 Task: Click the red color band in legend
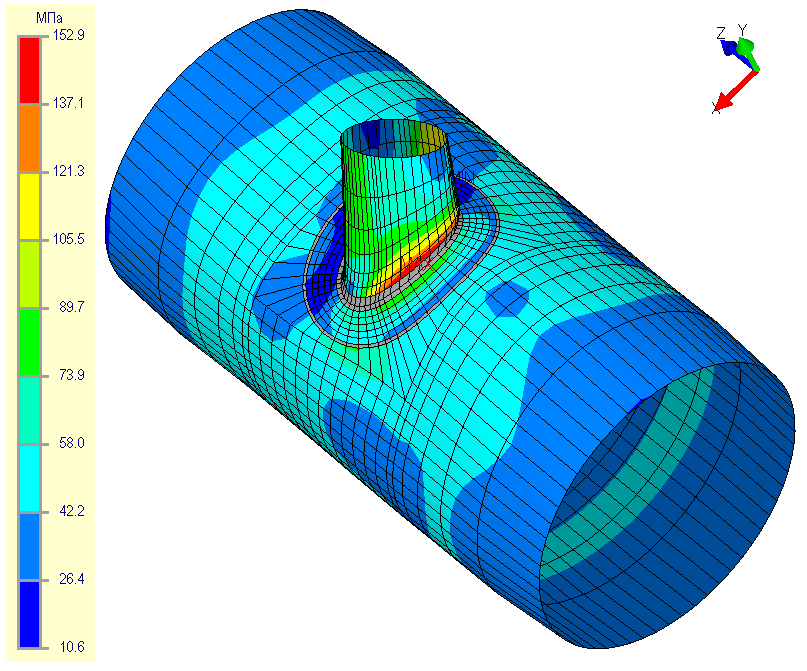30,70
